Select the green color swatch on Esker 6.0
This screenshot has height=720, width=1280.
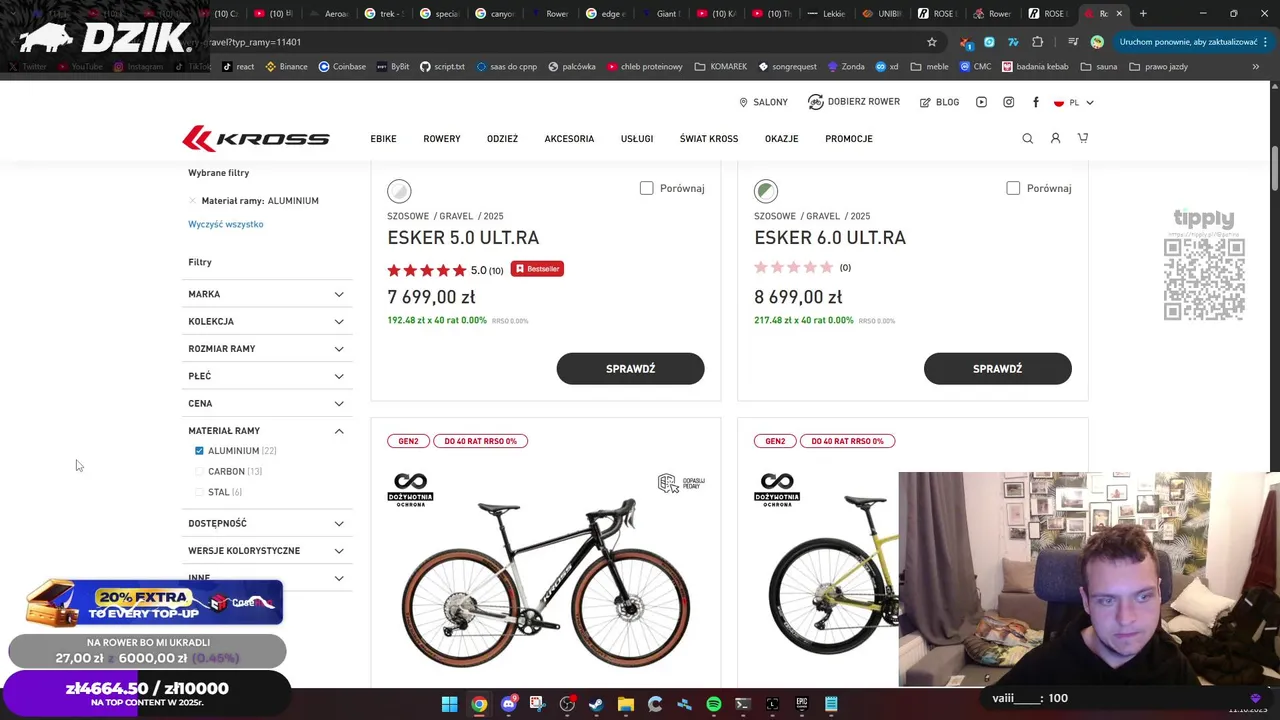766,190
